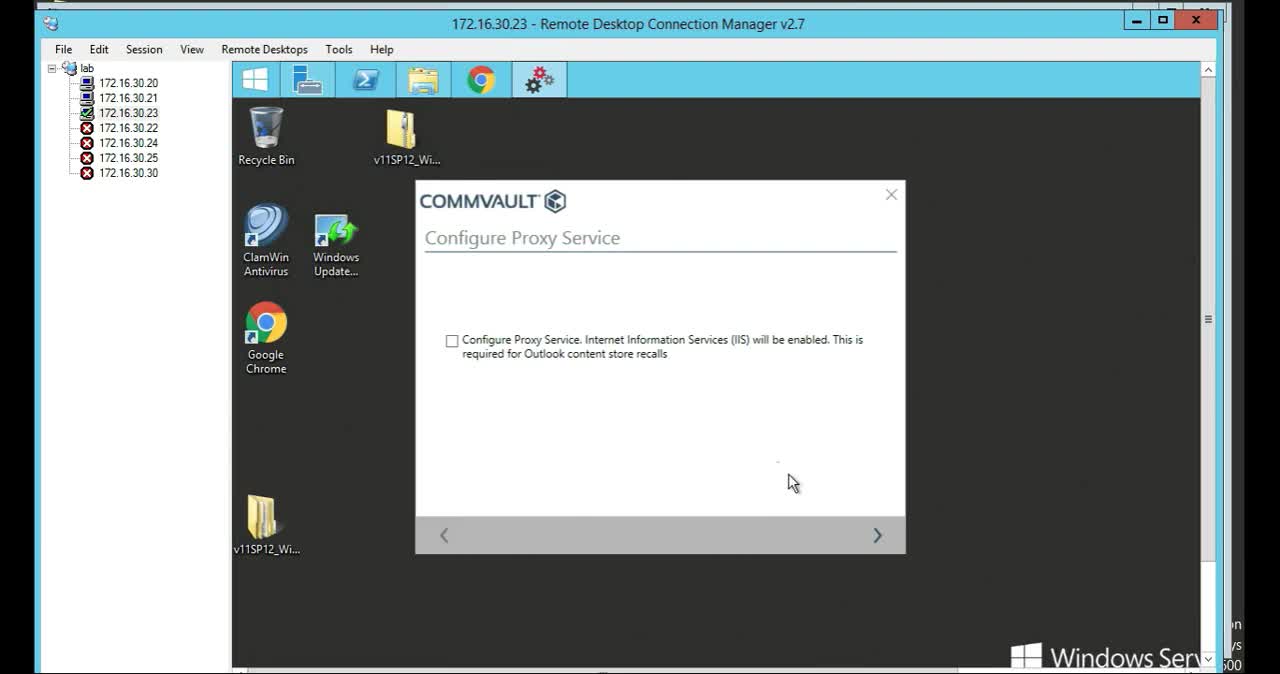Select the connected server 172.16.30.23

pos(127,113)
